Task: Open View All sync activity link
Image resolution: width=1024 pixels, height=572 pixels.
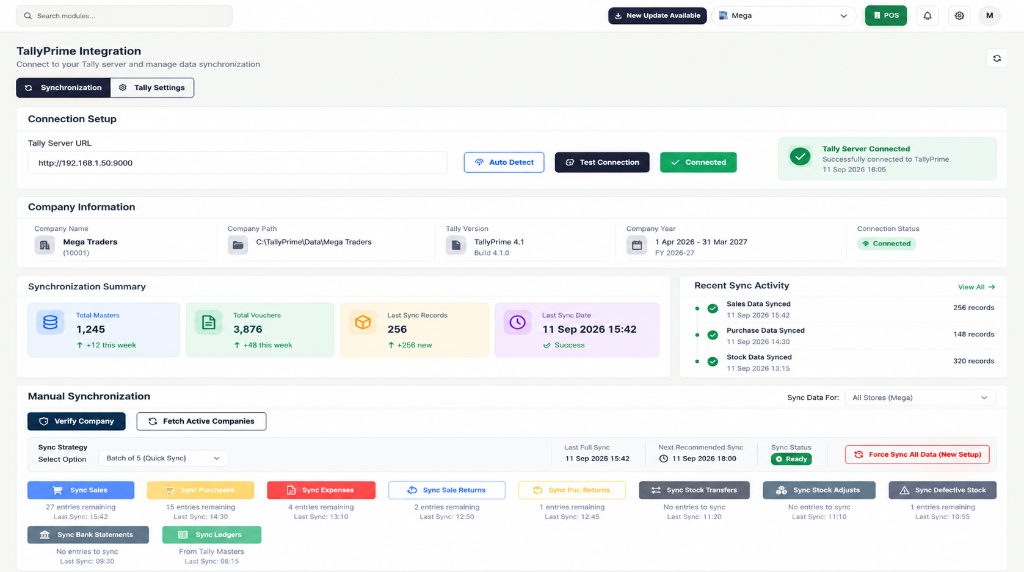Action: [976, 287]
